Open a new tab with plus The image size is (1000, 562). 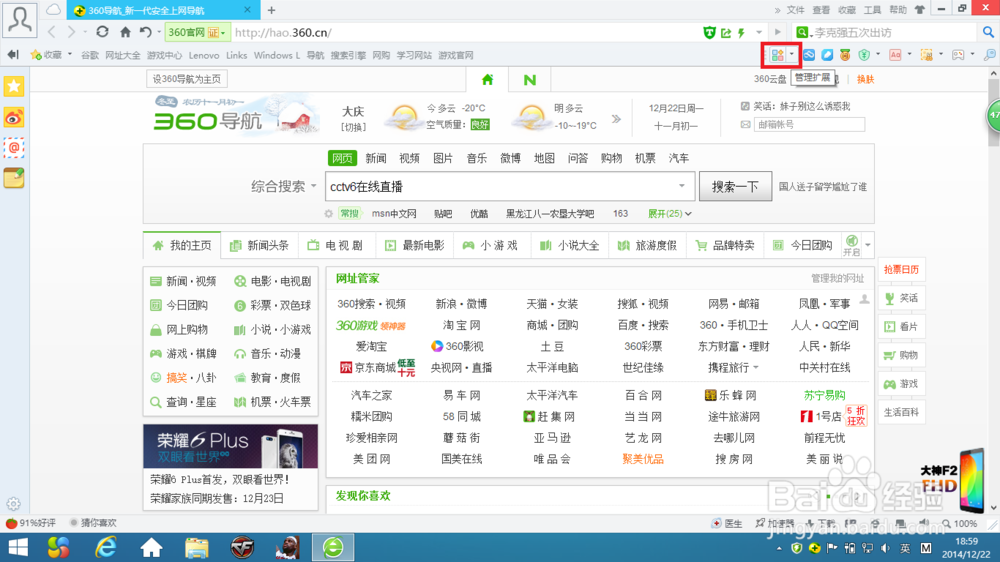[272, 10]
